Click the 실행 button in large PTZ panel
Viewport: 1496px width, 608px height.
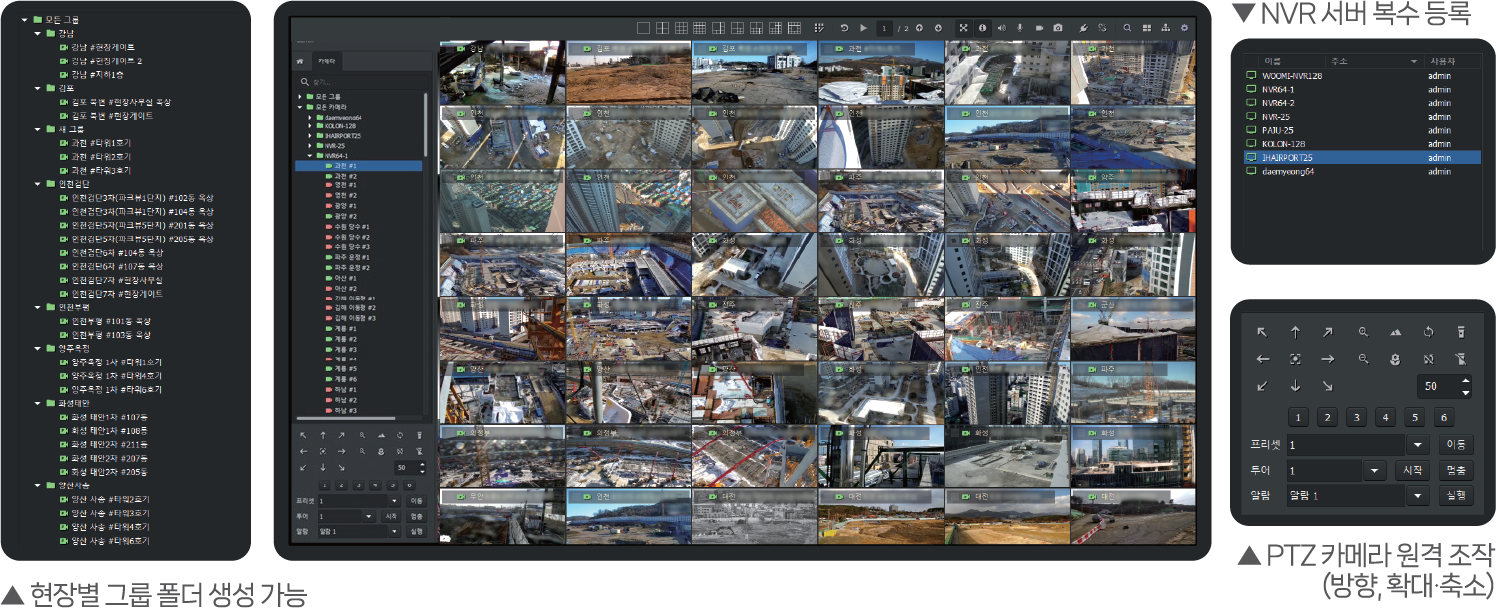(x=1455, y=495)
